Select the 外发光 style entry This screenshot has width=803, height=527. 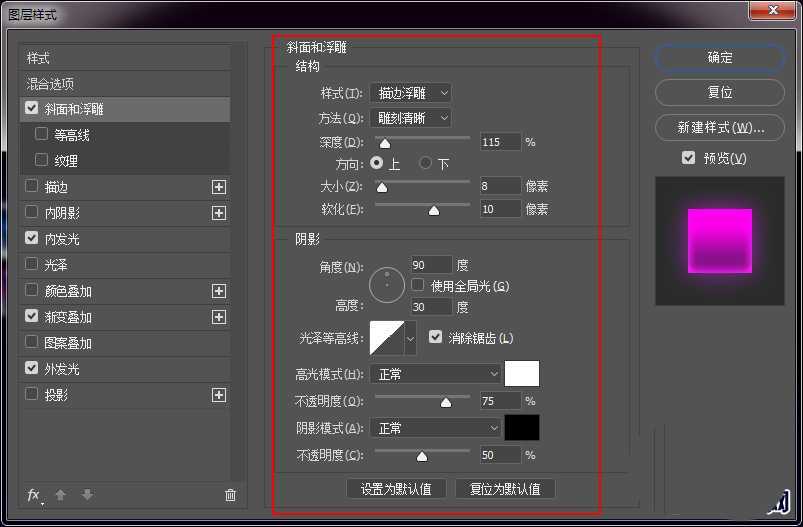pos(62,369)
